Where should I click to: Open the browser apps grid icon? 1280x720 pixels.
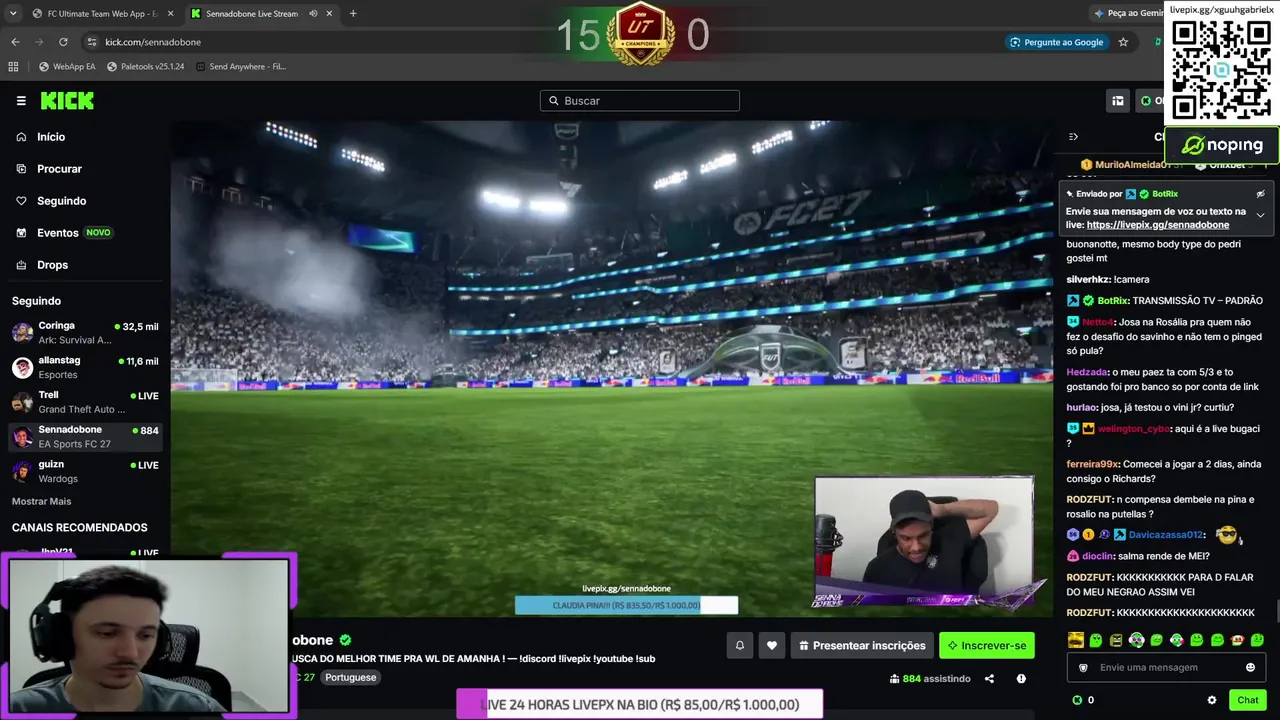[x=13, y=67]
